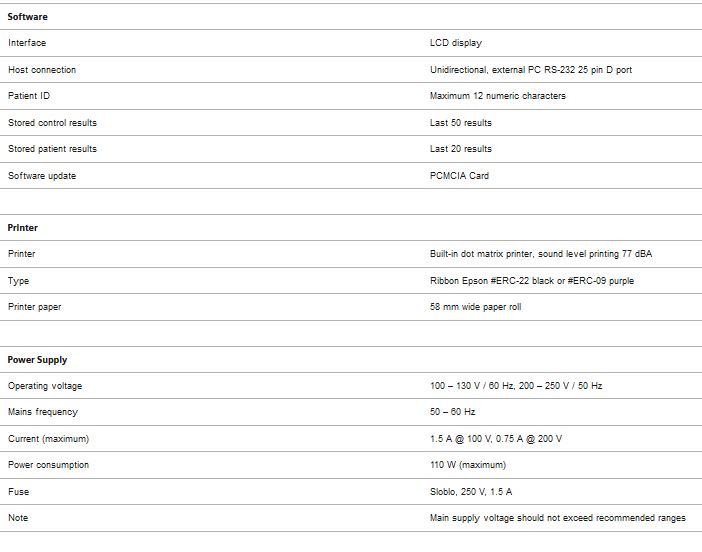
Task: Click the Main supply voltage note text
Action: (559, 518)
